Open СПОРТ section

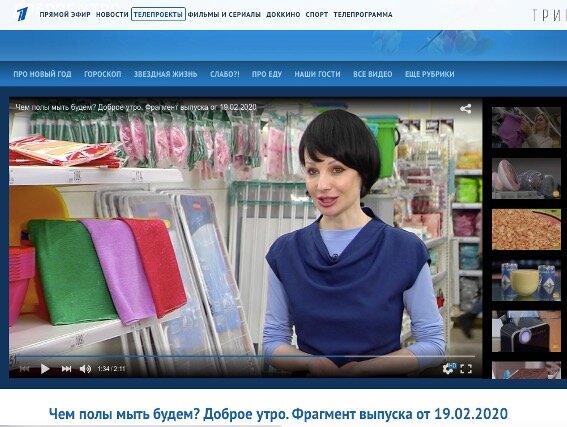[x=317, y=14]
